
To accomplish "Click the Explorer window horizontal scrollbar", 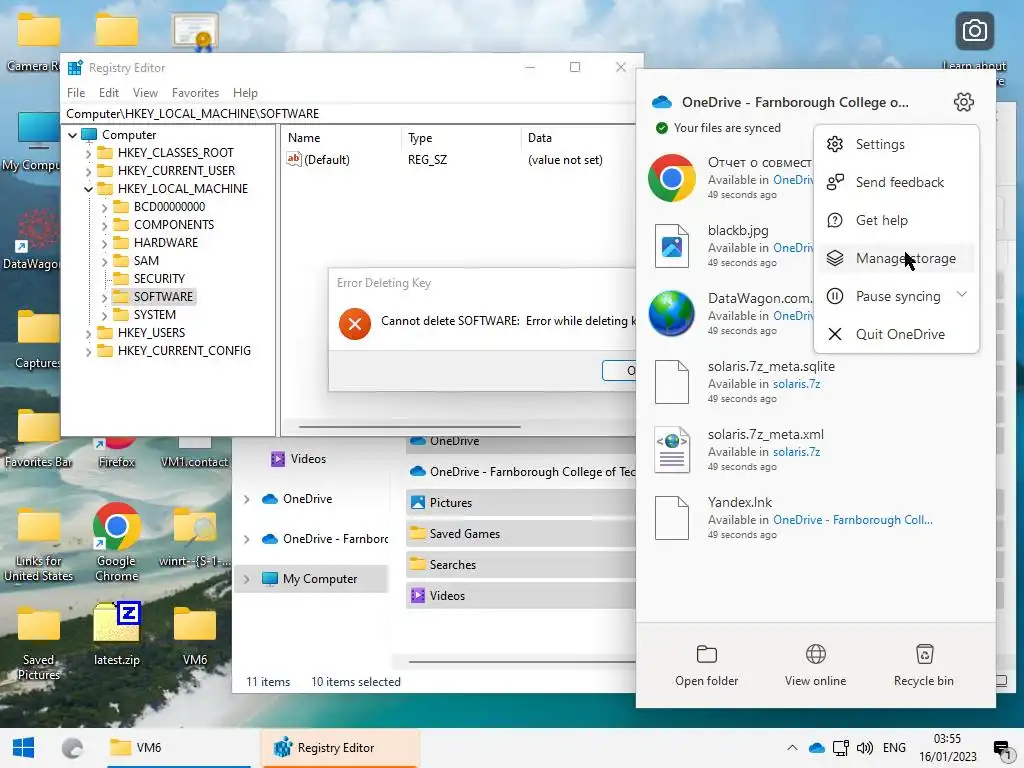I will pyautogui.click(x=522, y=662).
